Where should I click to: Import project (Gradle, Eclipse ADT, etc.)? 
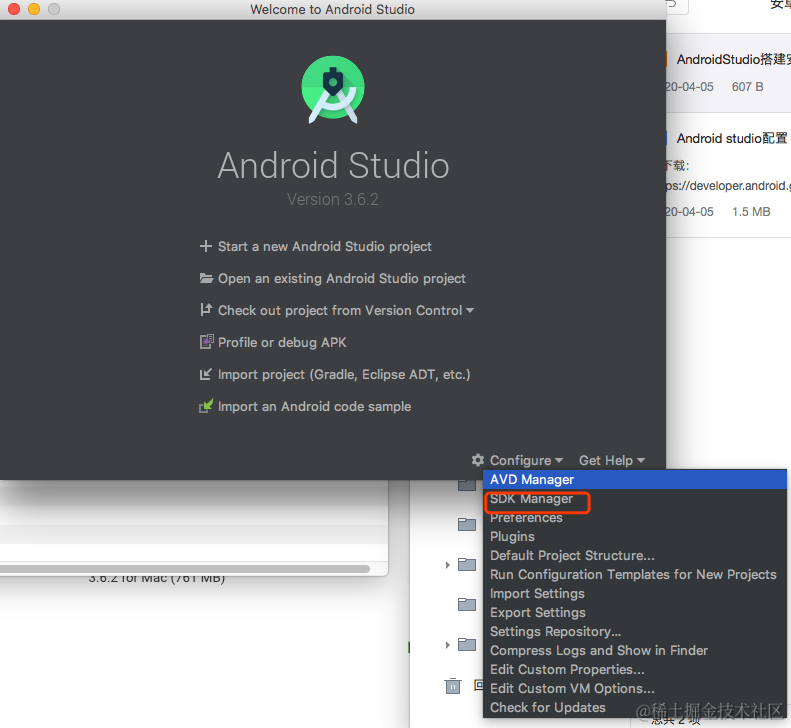[344, 374]
